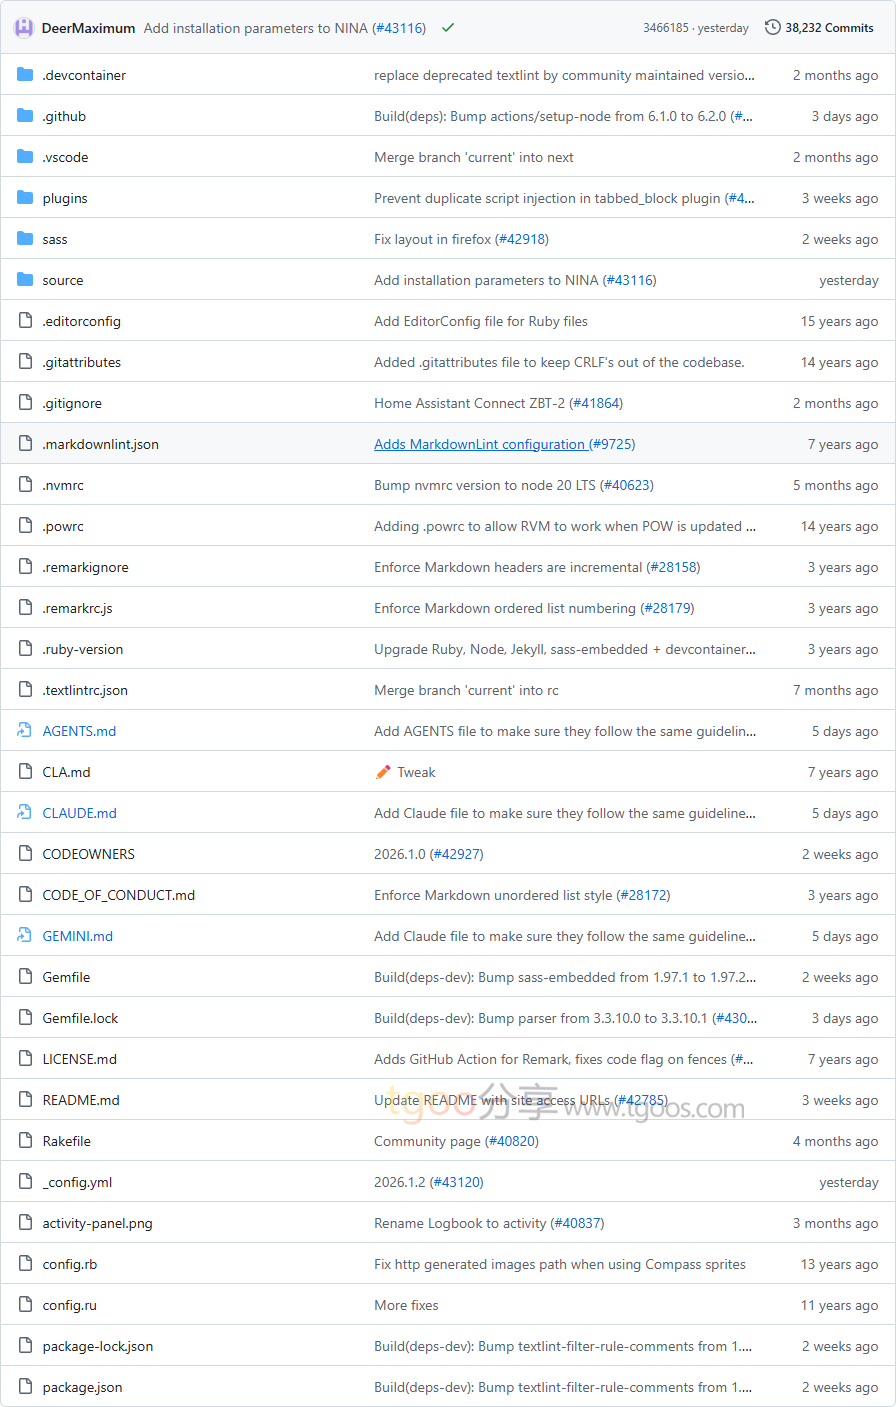Click the LICENSE.md file icon
Screen dimensions: 896x1407
[25, 1059]
